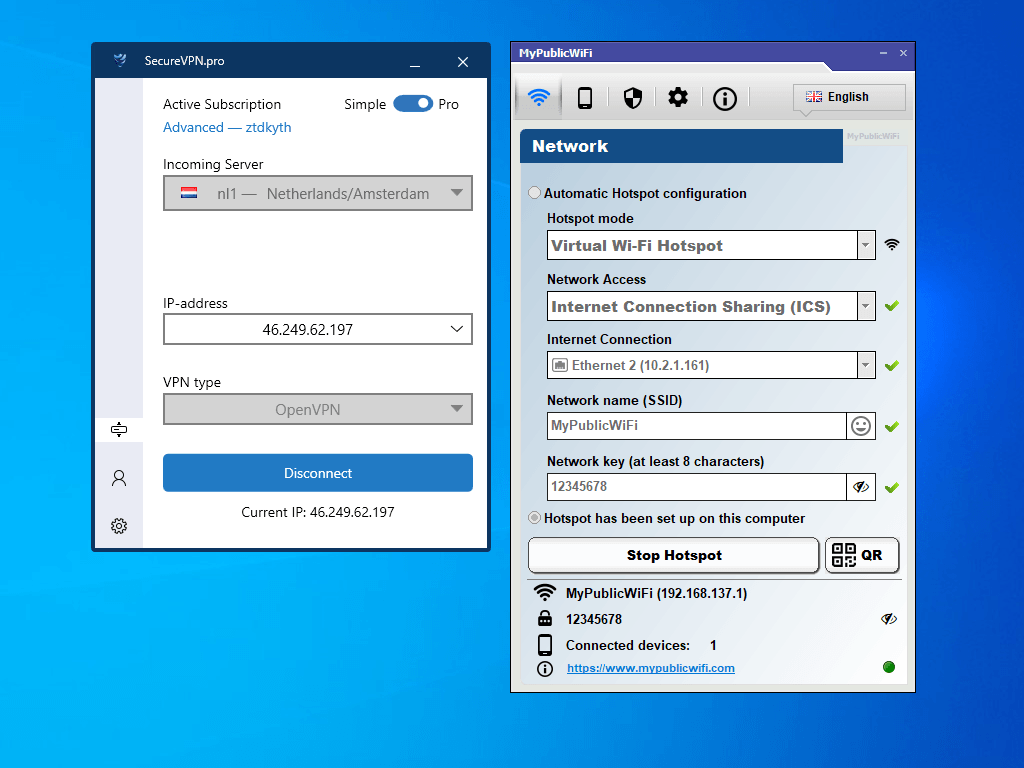
Task: Open the account profile icon in SecureVPN sidebar
Action: pos(119,478)
